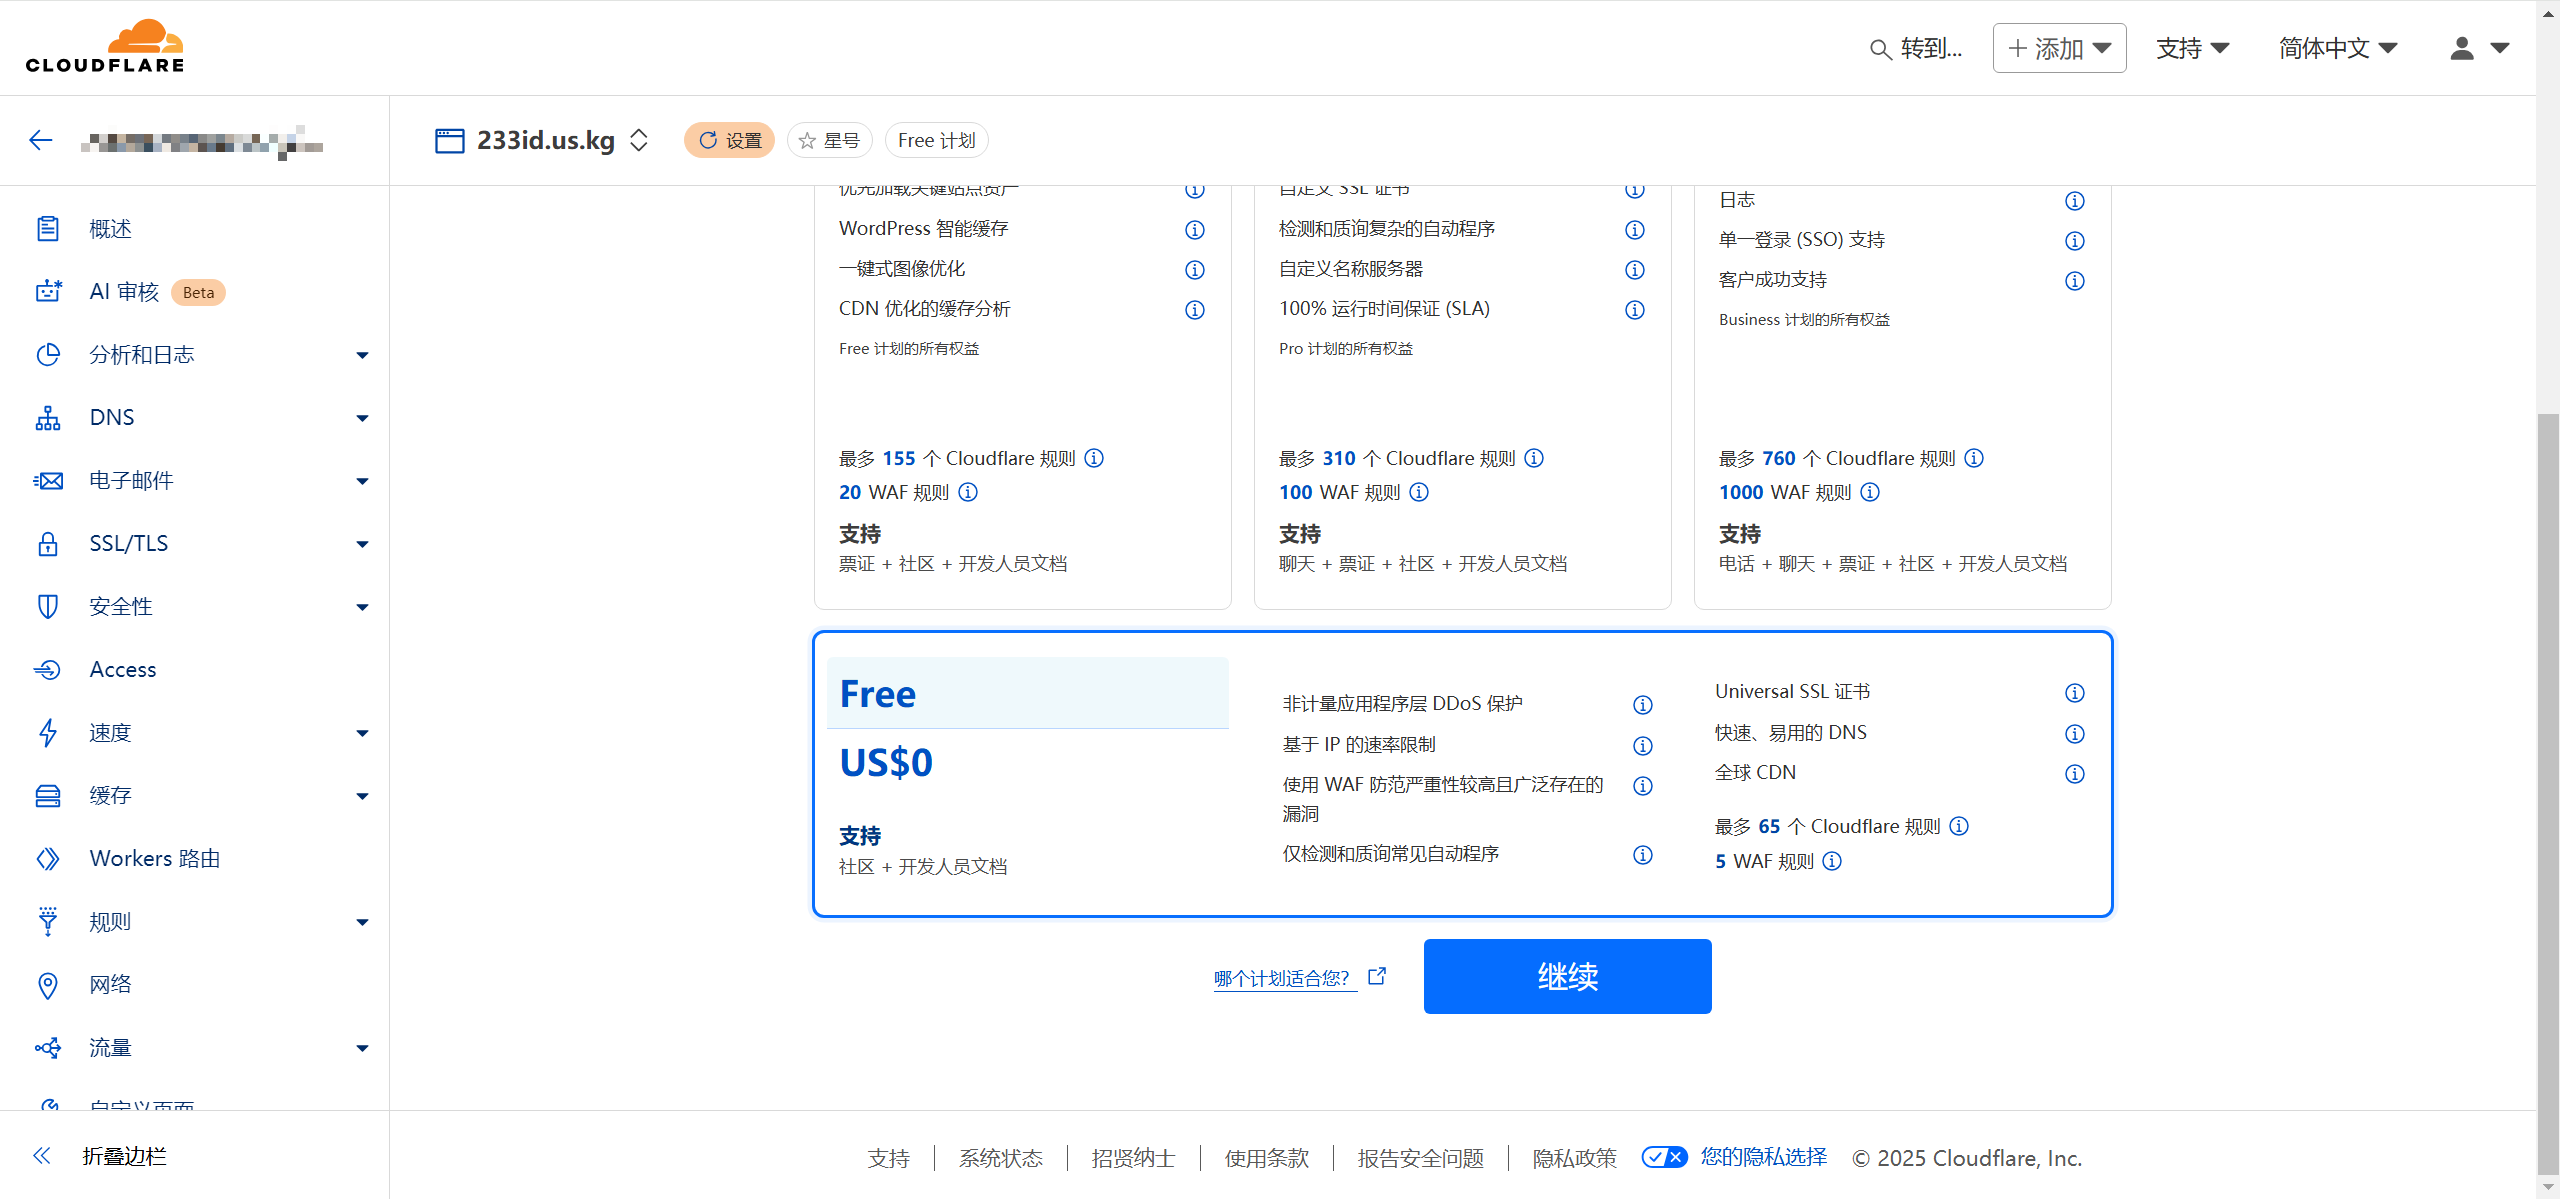Click info icon beside 5 WAF 规则
This screenshot has height=1199, width=2560.
click(1832, 862)
